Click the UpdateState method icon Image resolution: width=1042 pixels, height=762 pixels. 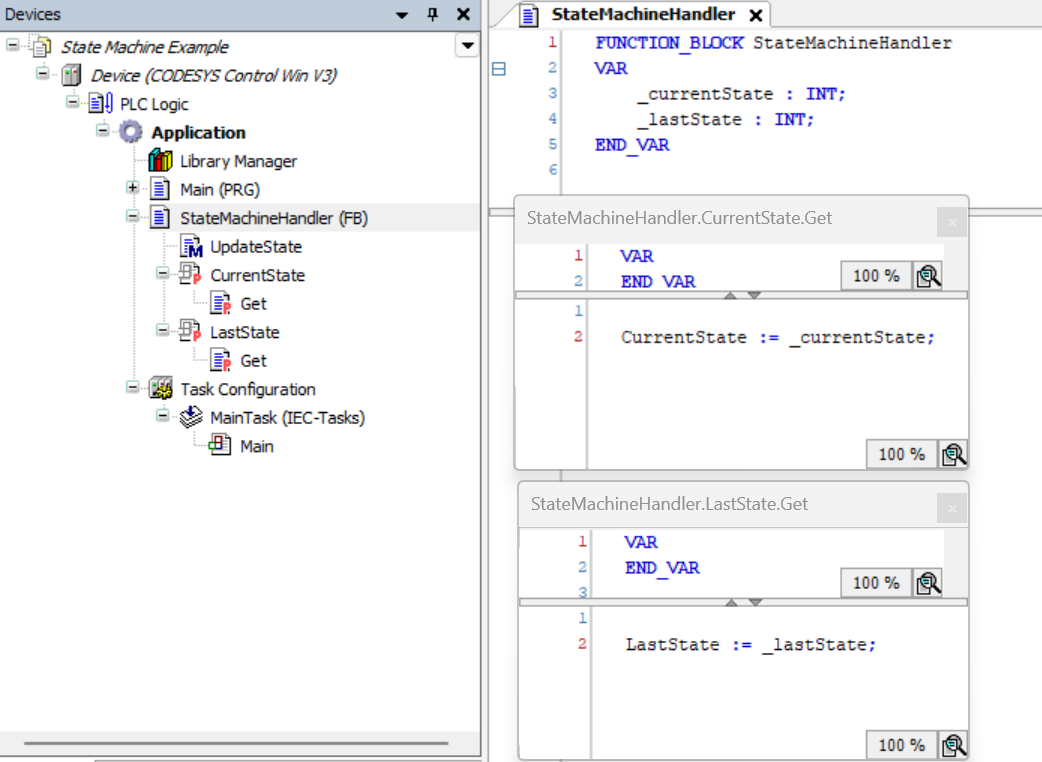pyautogui.click(x=191, y=246)
